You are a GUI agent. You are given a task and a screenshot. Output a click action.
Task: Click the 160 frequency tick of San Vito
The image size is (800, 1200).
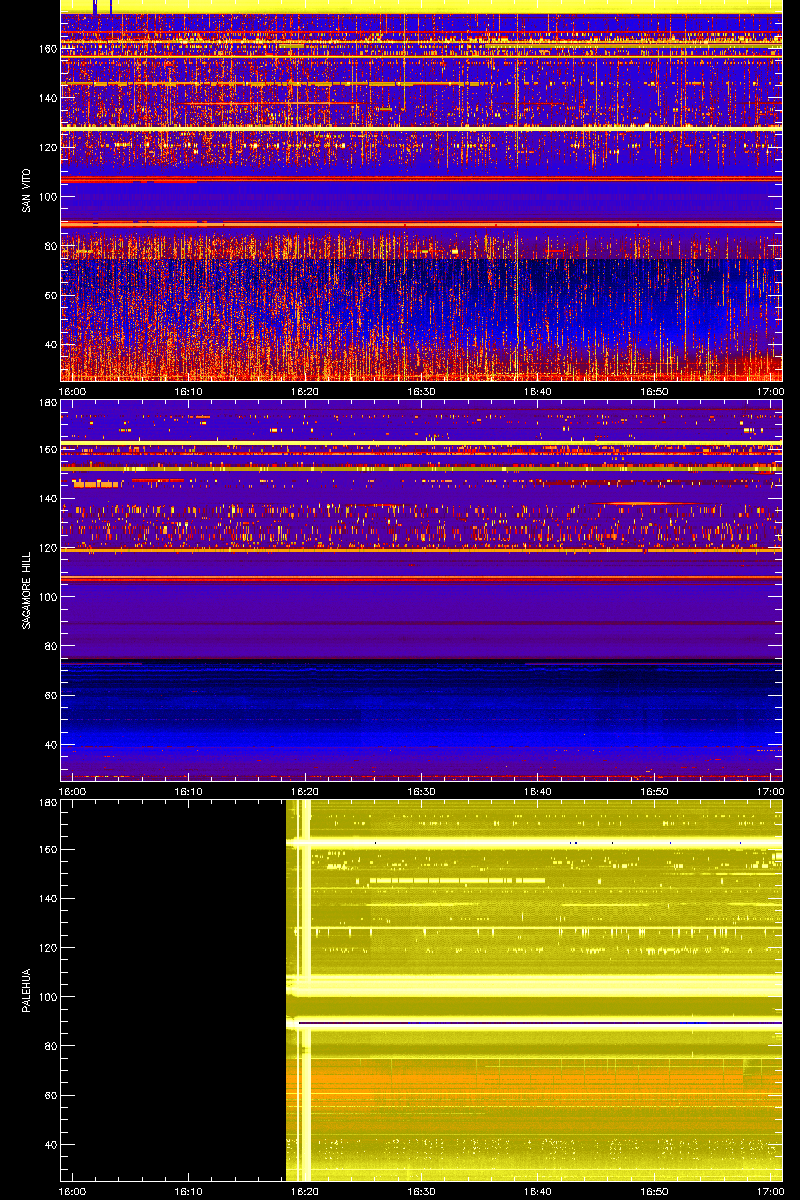[x=47, y=49]
